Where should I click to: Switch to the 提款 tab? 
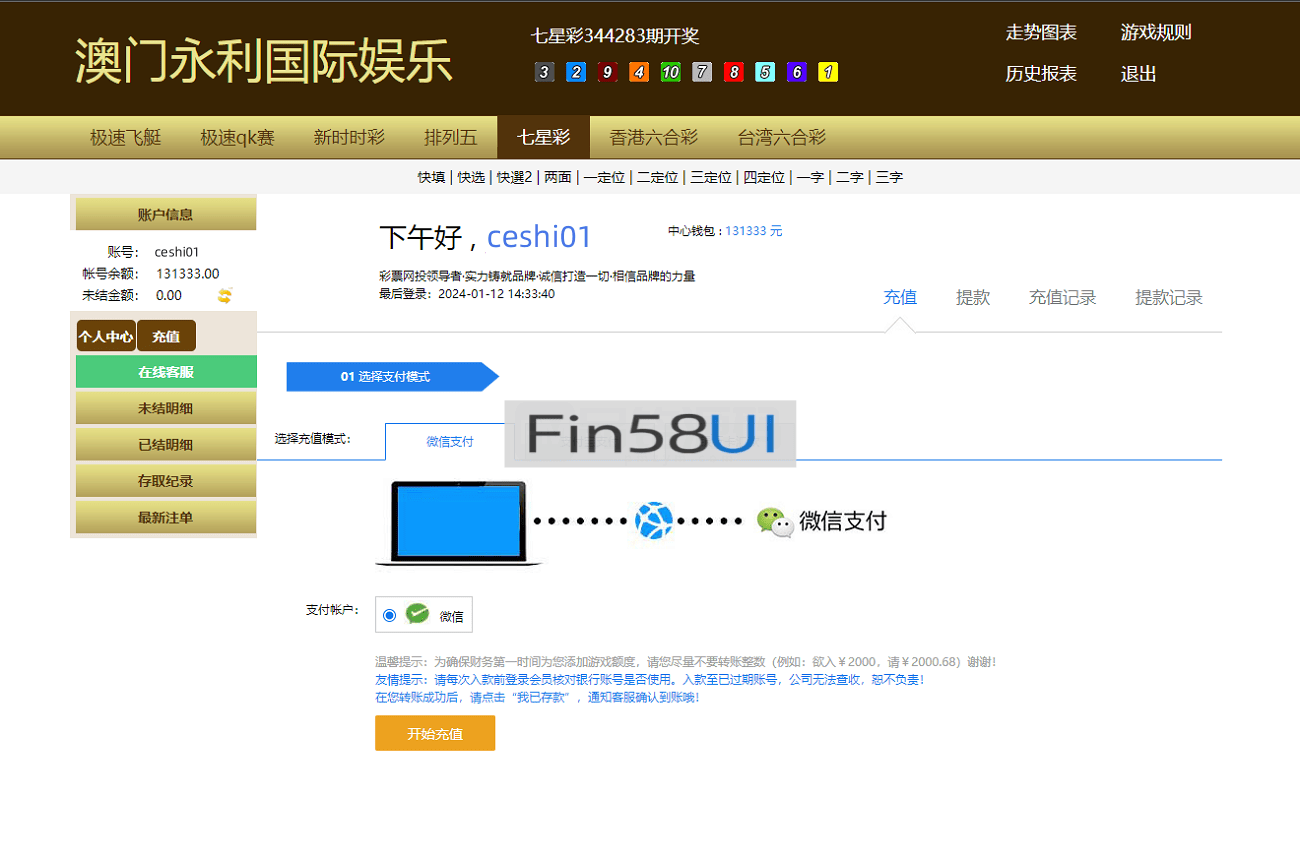click(973, 296)
